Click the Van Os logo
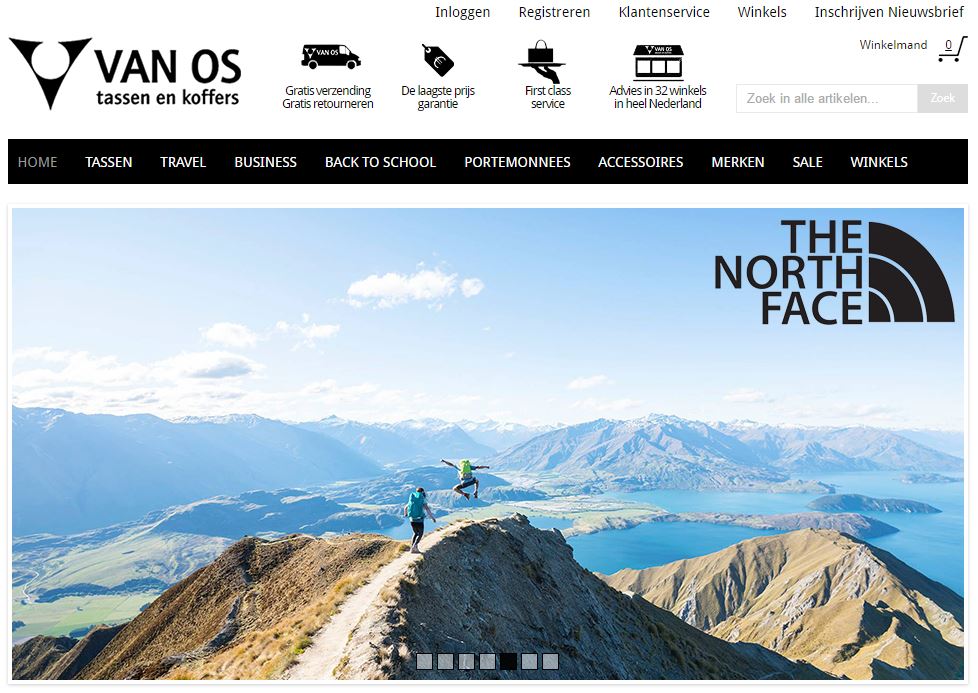Screen dimensions: 978x693 coord(125,74)
